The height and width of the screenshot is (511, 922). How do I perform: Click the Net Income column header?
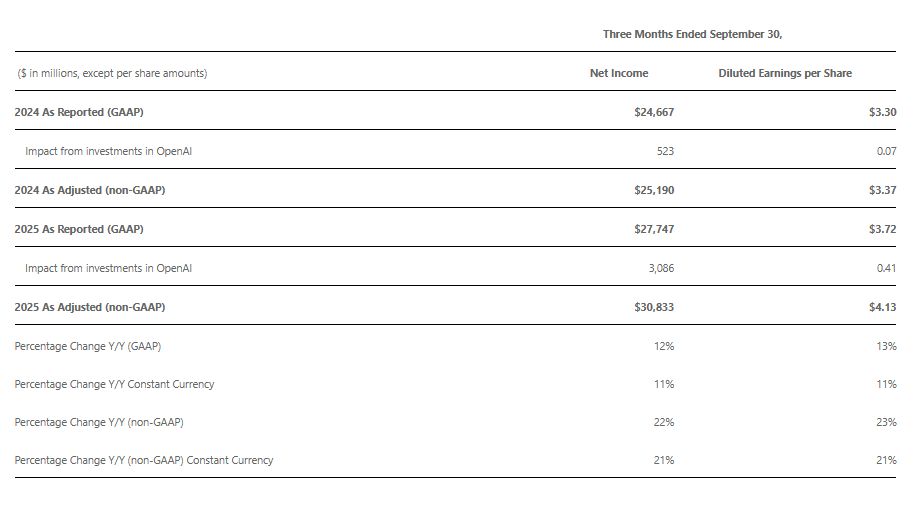pos(619,73)
